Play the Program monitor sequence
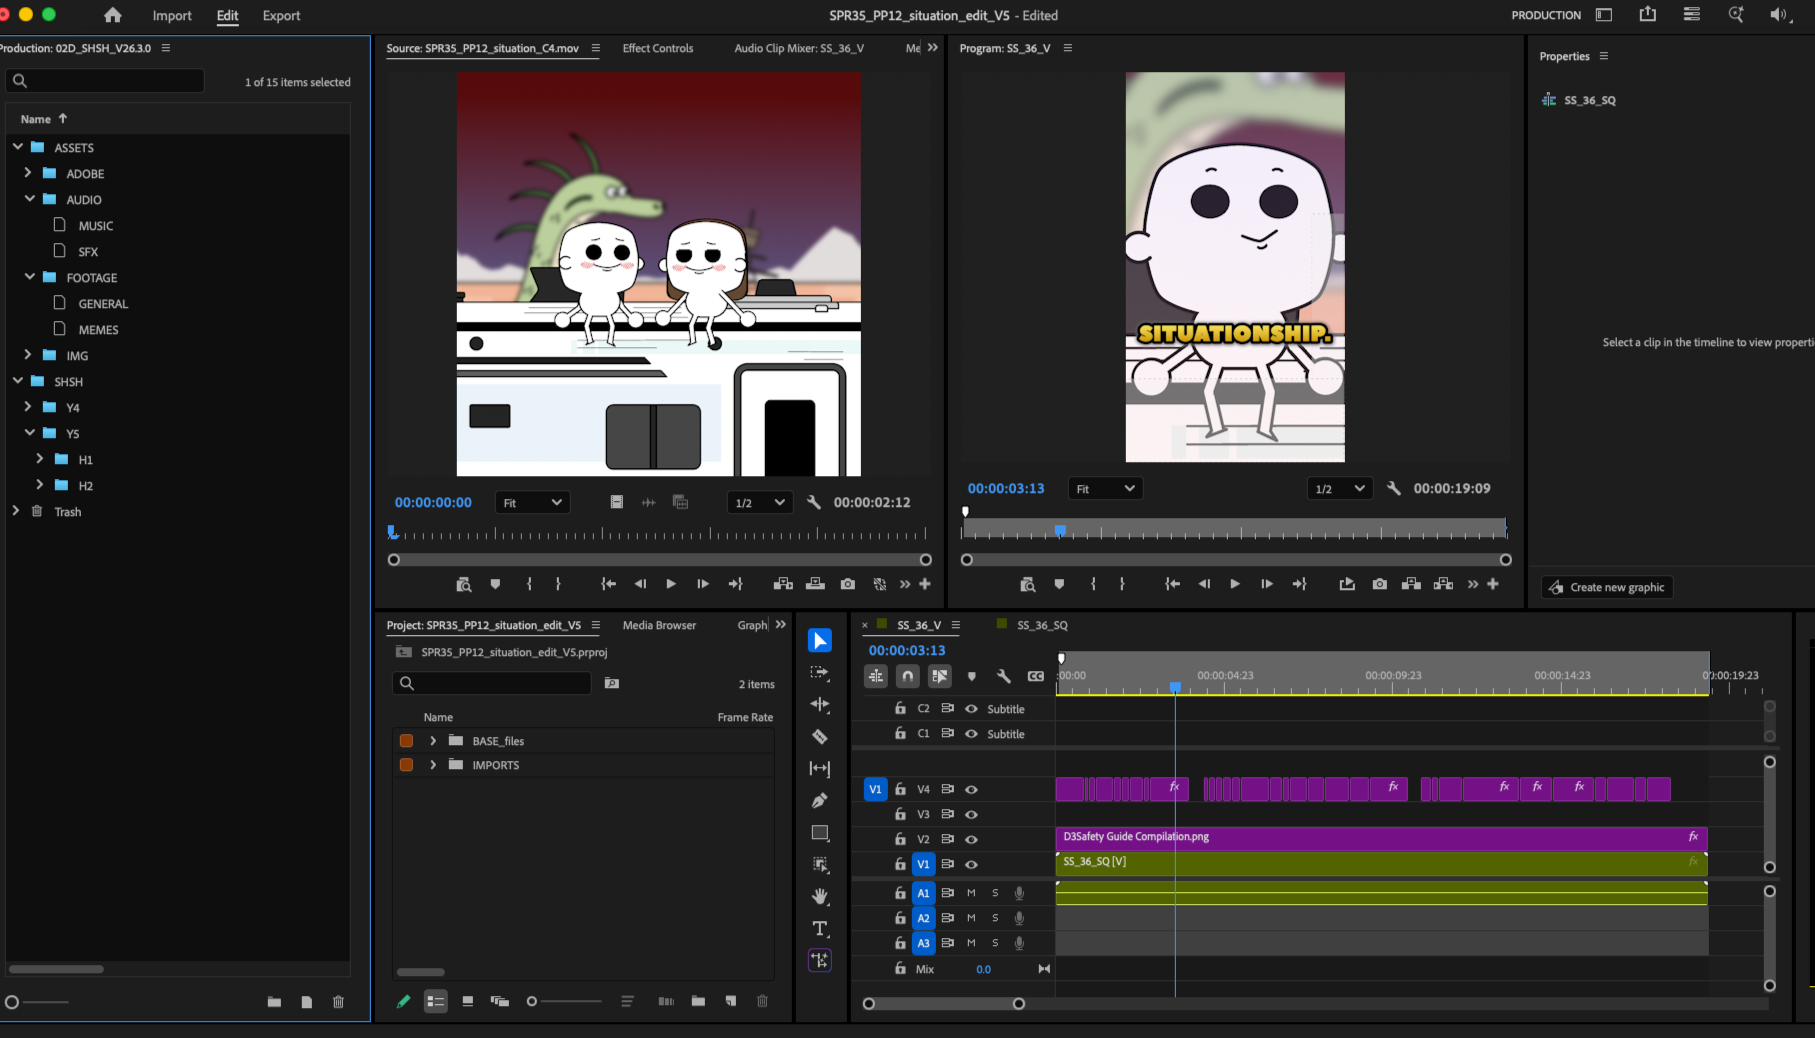Viewport: 1815px width, 1038px height. click(1235, 584)
